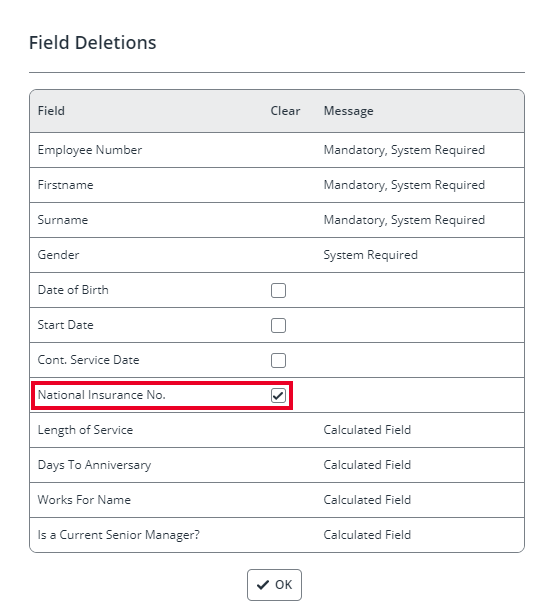Click the Field Deletions heading
The image size is (555, 603).
[x=93, y=43]
